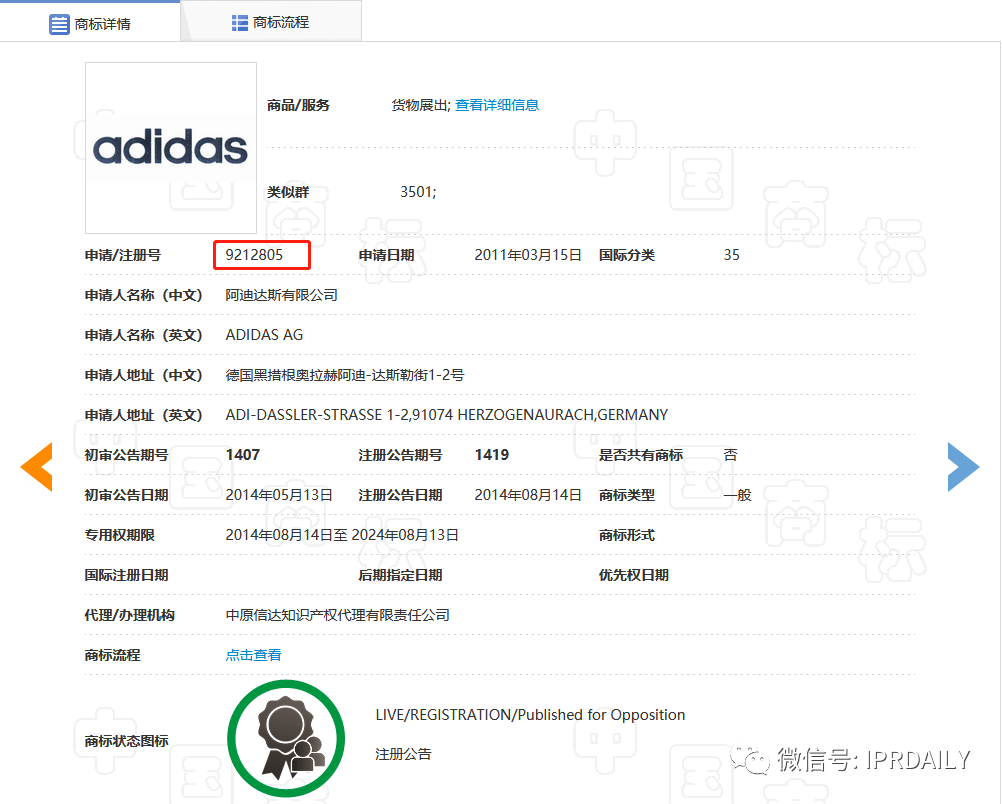This screenshot has width=1002, height=804.
Task: Click the green registration ribbon badge
Action: (286, 737)
